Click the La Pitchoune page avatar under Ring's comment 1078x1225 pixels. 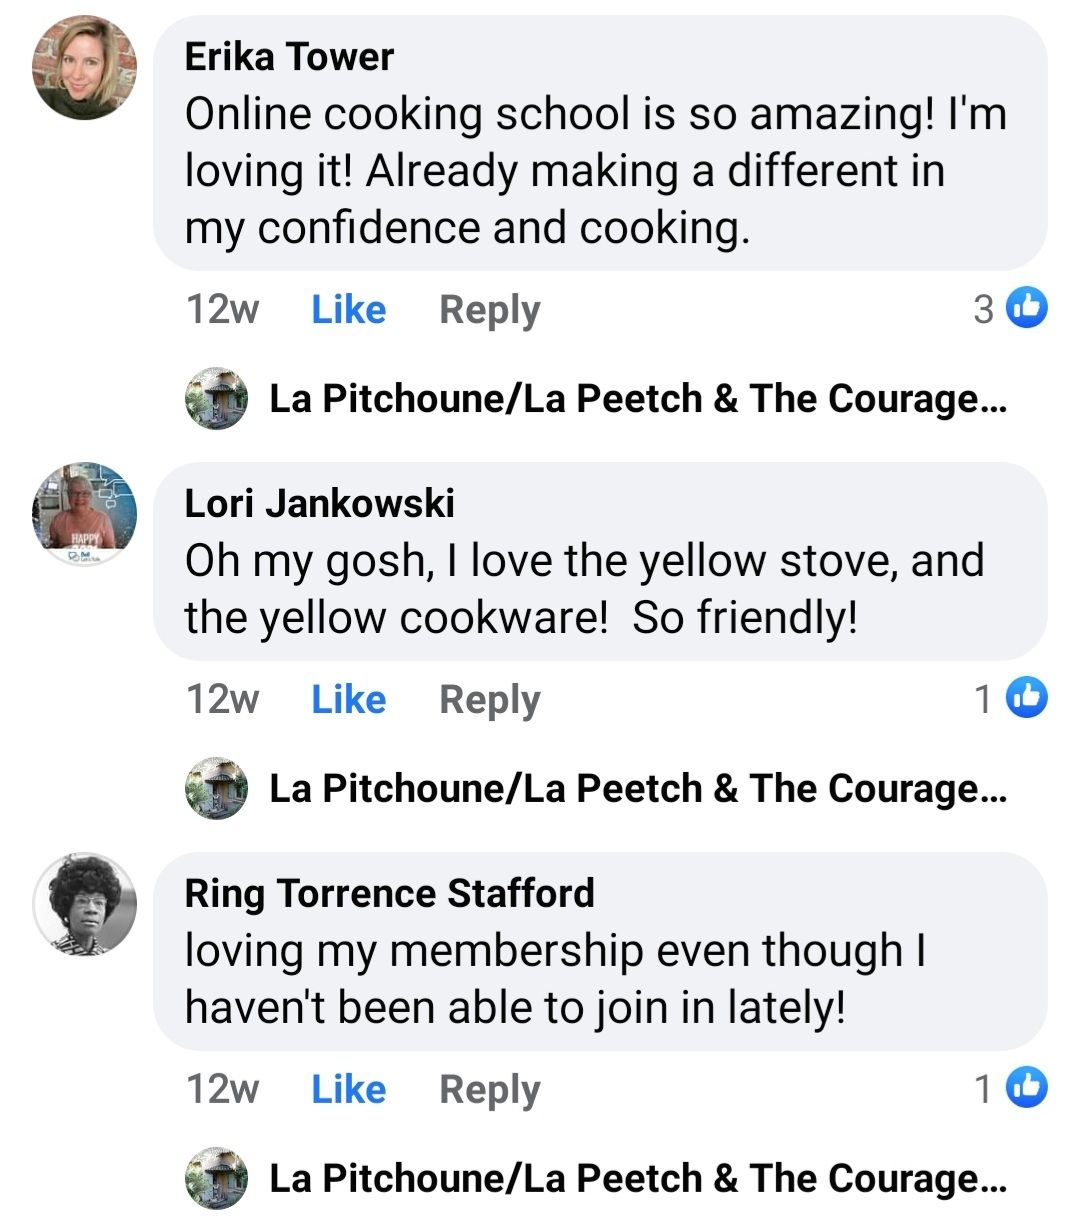(216, 1179)
